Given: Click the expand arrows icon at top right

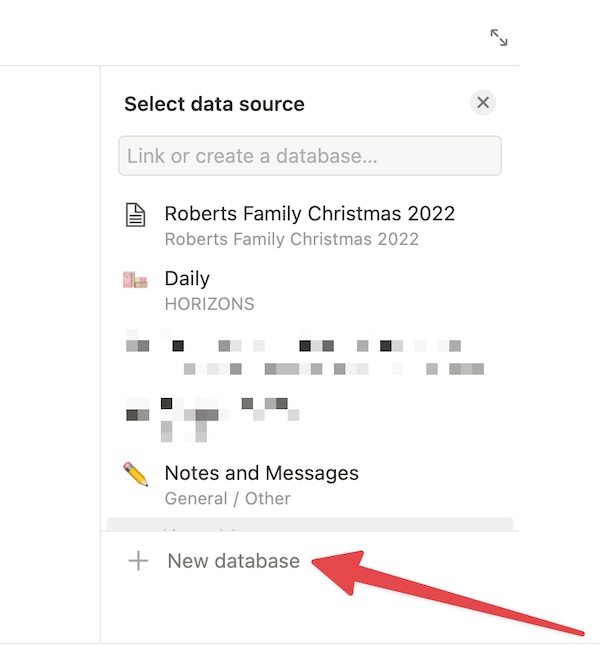Looking at the screenshot, I should pos(499,37).
